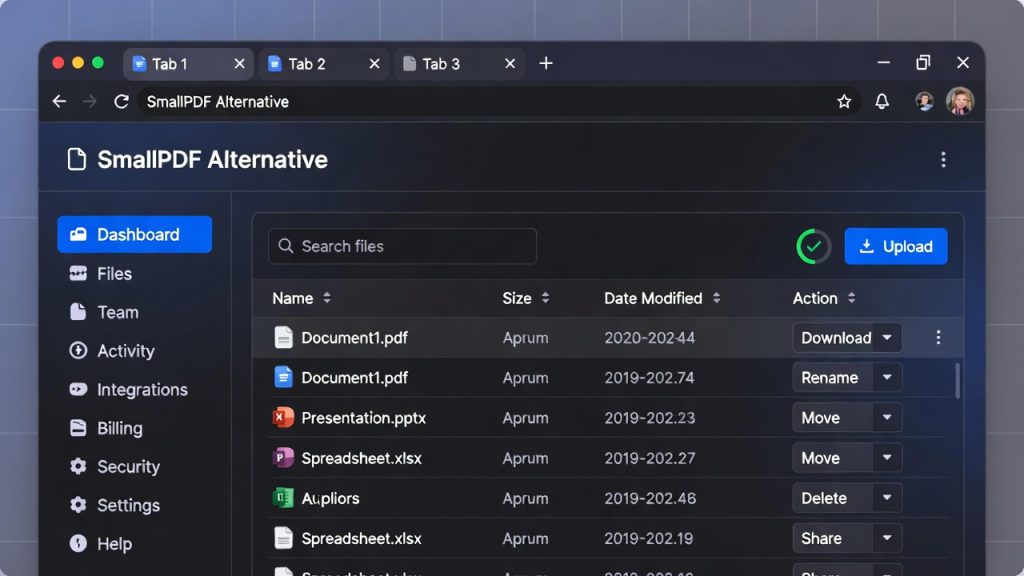Image resolution: width=1024 pixels, height=576 pixels.
Task: Open the three-dot menu on the first Document1.pdf row
Action: click(938, 337)
